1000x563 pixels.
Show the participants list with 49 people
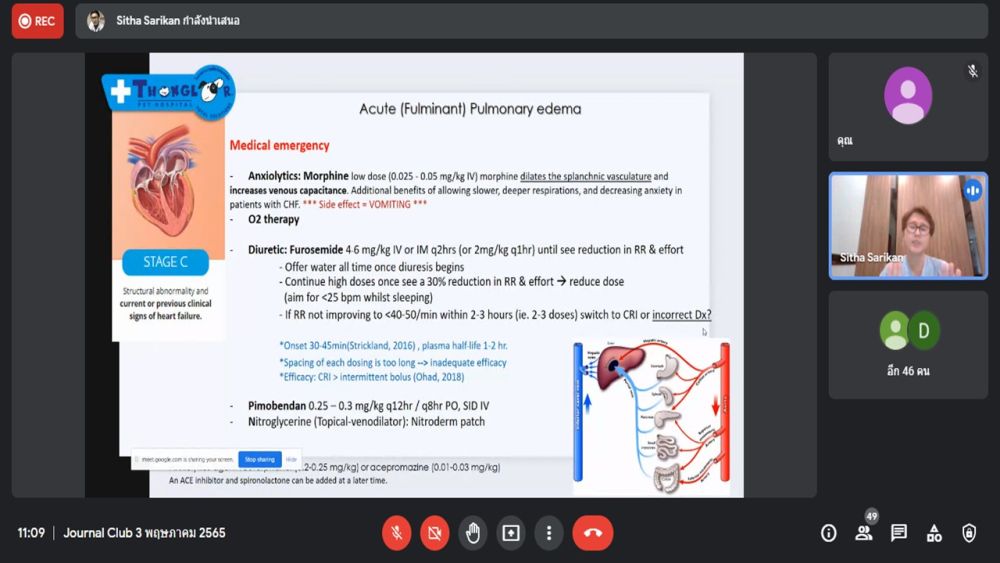click(x=864, y=533)
